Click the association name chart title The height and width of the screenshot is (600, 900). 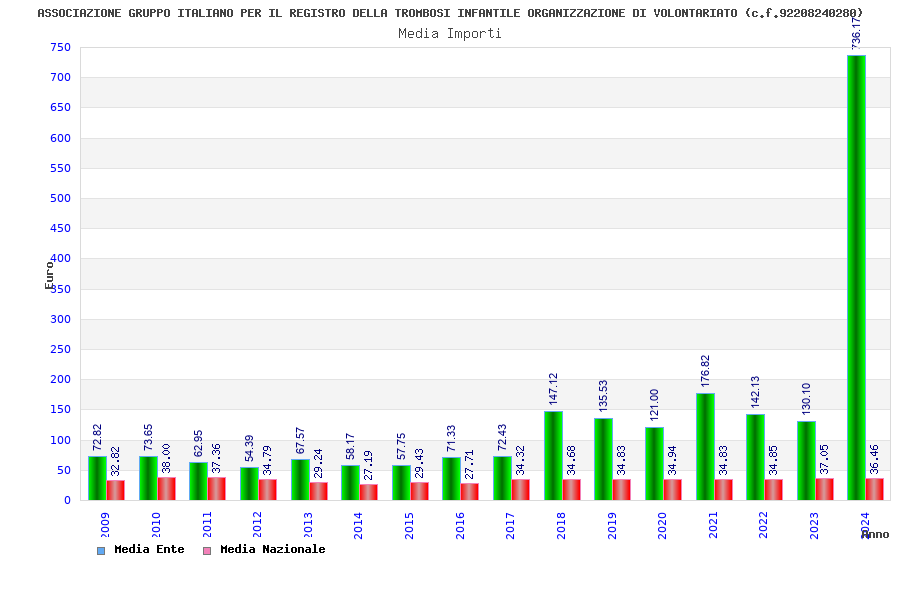[x=450, y=13]
